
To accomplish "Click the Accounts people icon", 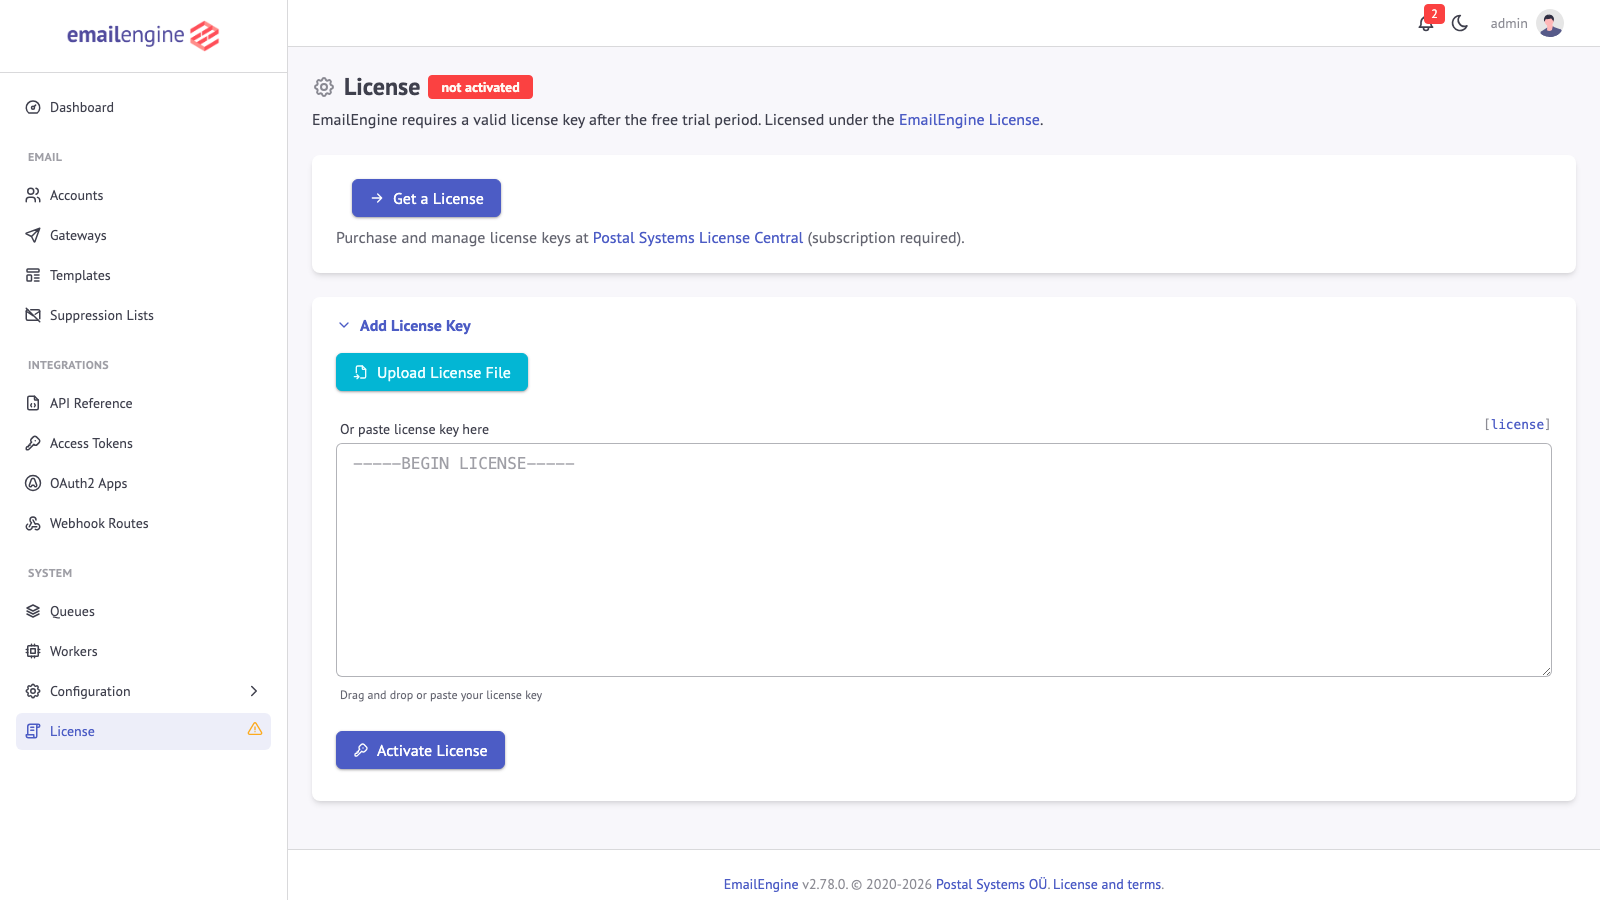I will click(x=33, y=195).
